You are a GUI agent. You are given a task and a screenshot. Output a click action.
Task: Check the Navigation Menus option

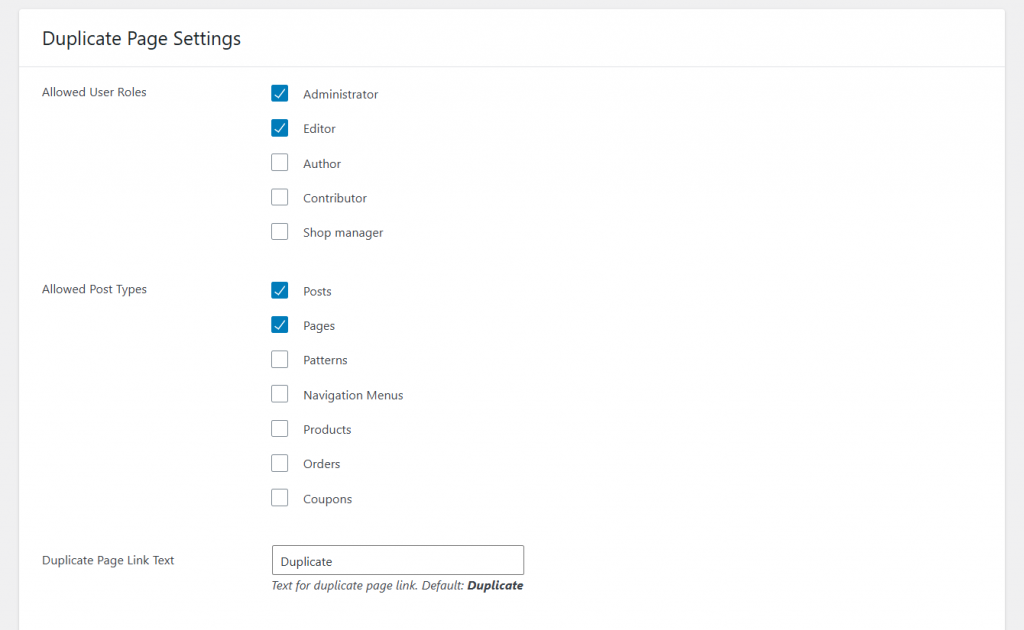279,394
